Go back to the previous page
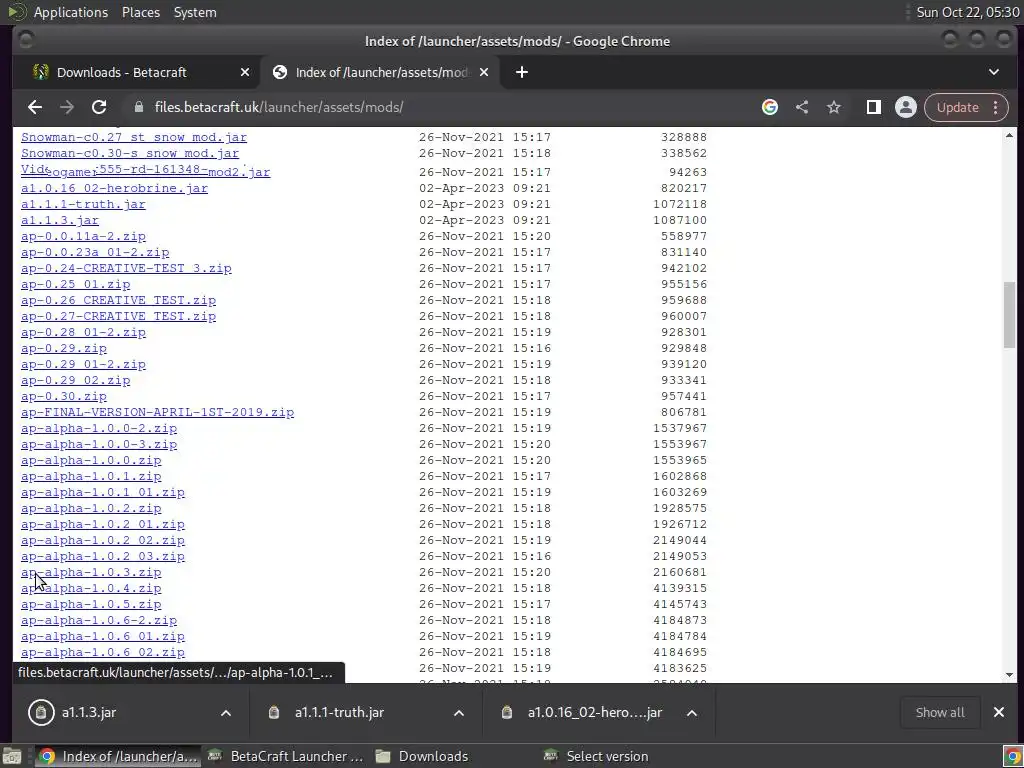The height and width of the screenshot is (768, 1024). click(x=35, y=108)
